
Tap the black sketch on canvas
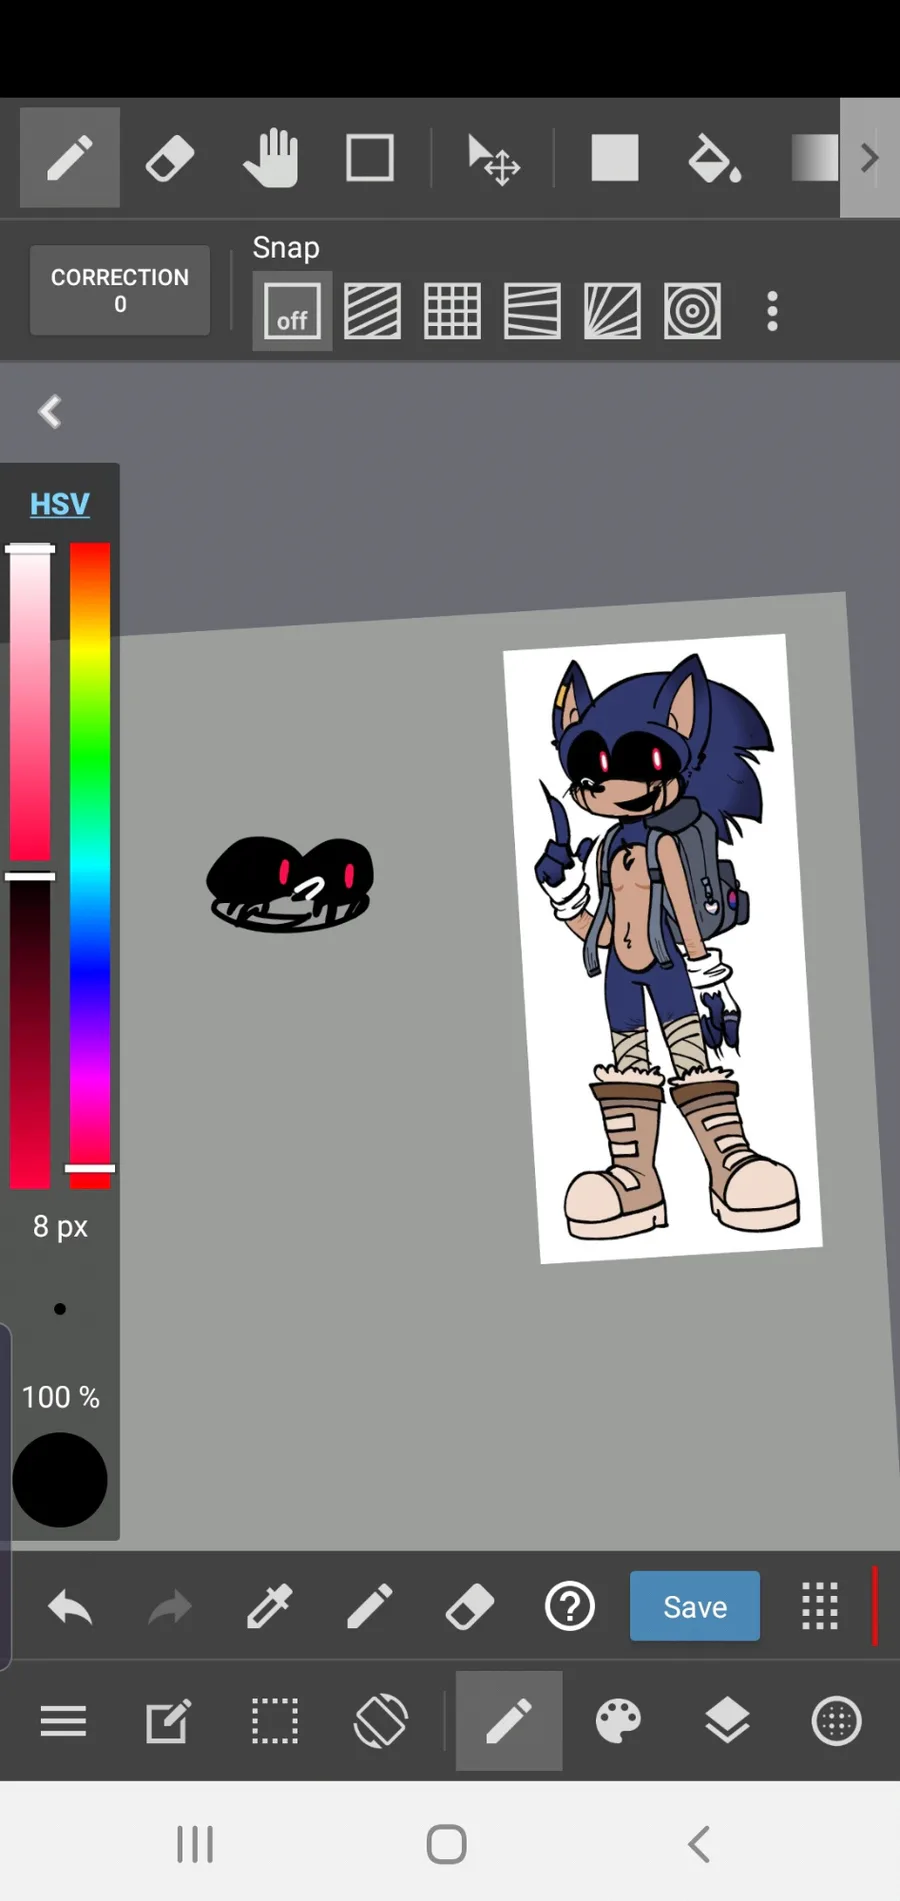(x=290, y=884)
